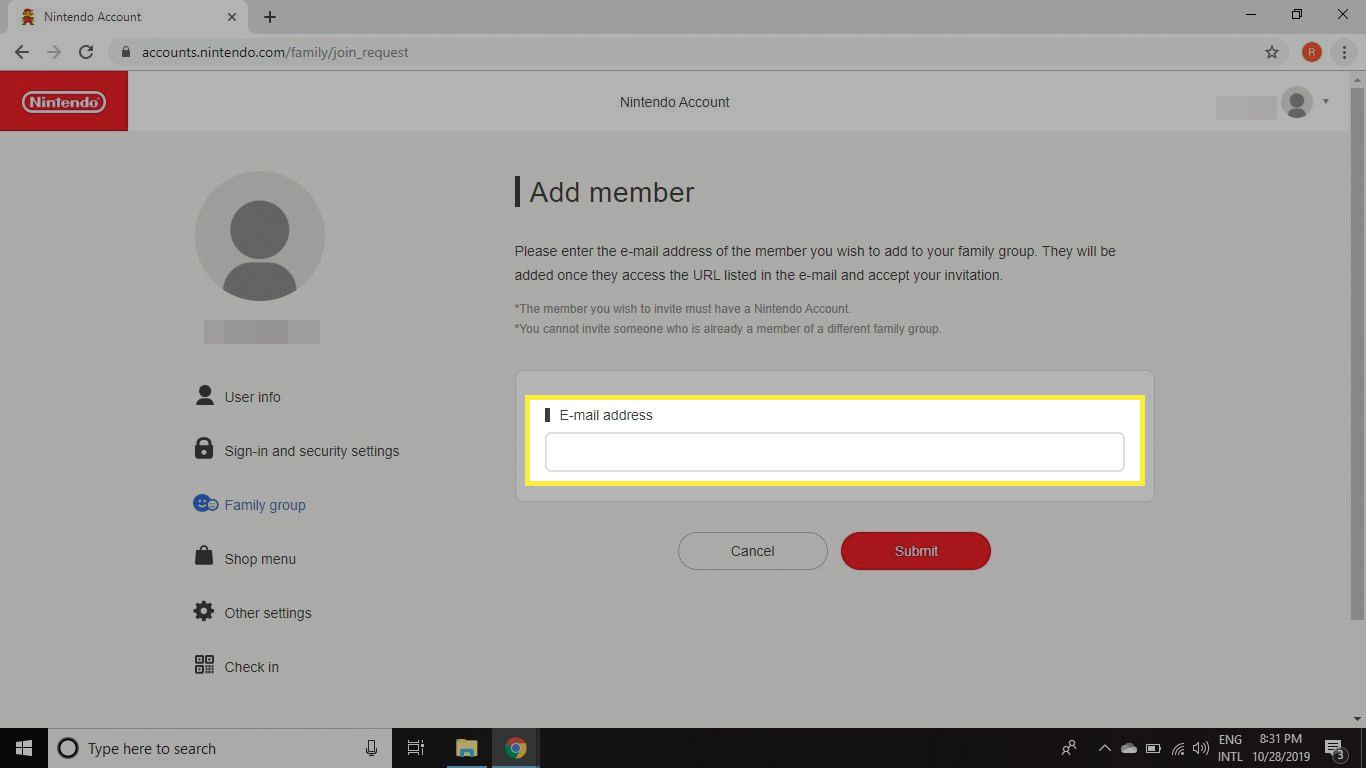The height and width of the screenshot is (768, 1366).
Task: Bookmark this page with star
Action: point(1272,52)
